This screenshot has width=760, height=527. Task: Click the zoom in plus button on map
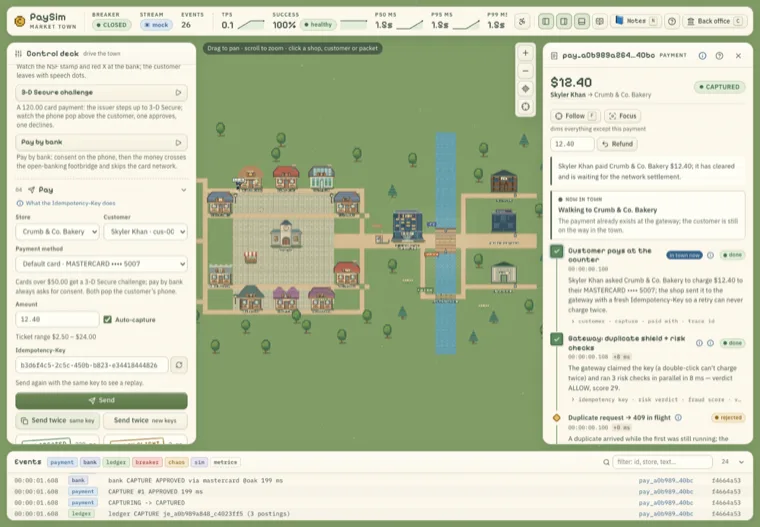click(525, 53)
